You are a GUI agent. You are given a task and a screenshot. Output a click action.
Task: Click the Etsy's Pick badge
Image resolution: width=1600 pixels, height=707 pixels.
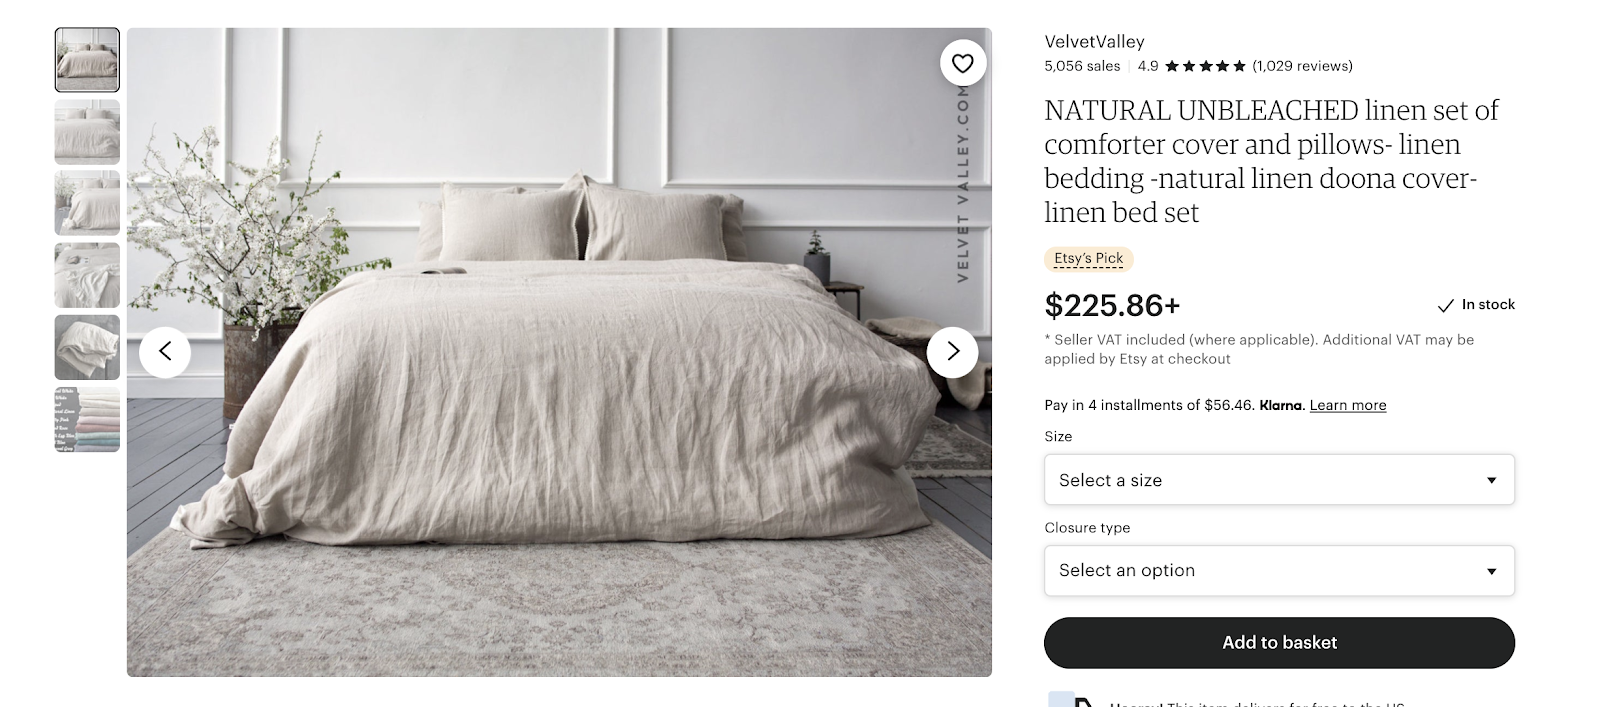1089,258
